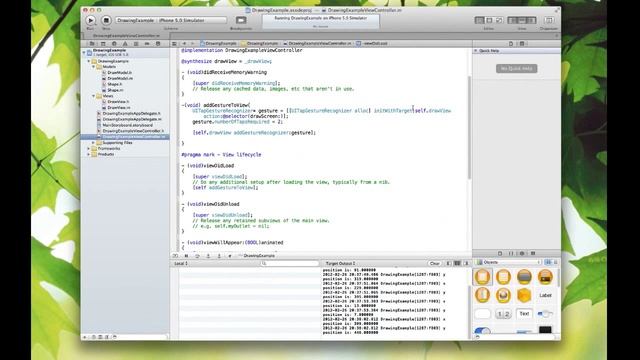Screen dimensions: 640x360
Task: Hide the debug area with the toggle icon
Action: click(175, 256)
